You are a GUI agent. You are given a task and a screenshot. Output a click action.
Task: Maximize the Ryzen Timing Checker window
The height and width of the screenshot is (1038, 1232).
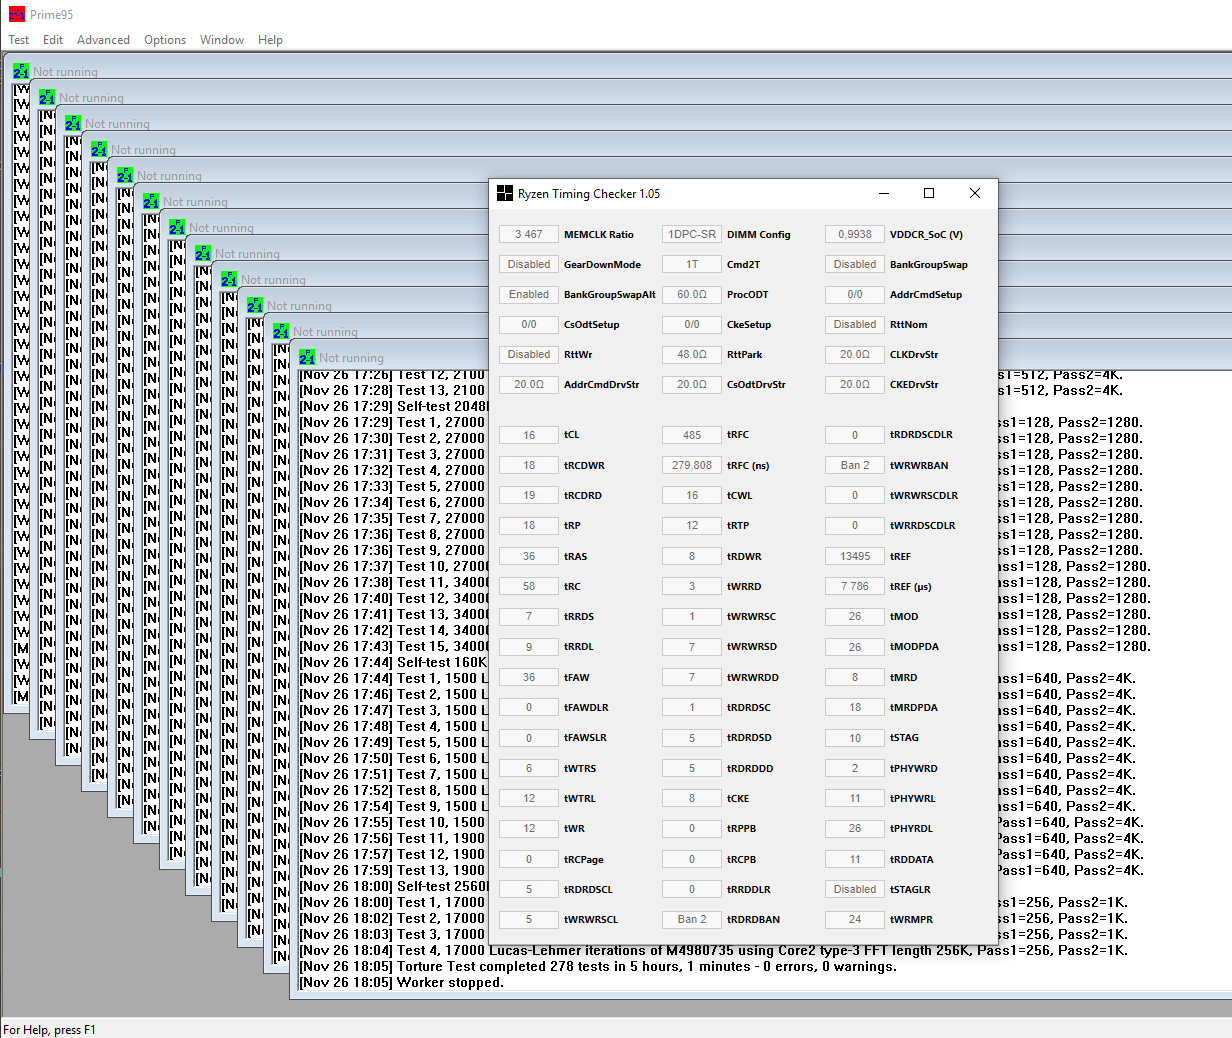pyautogui.click(x=929, y=193)
